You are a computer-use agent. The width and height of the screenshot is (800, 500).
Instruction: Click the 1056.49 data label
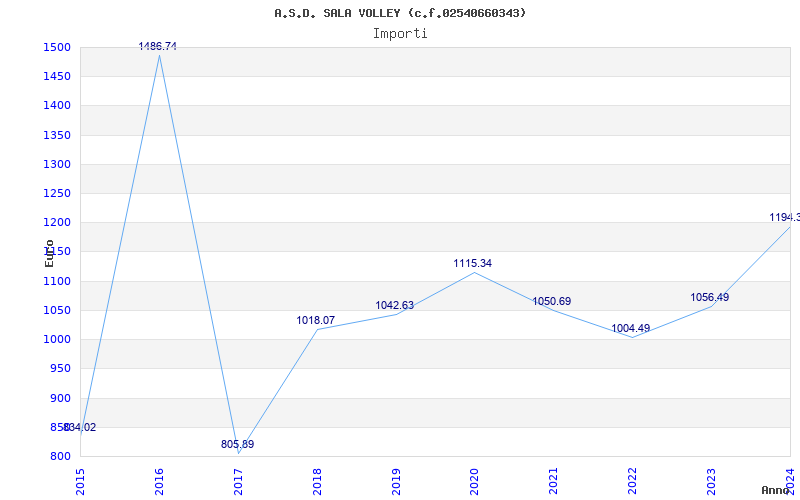[x=710, y=297]
